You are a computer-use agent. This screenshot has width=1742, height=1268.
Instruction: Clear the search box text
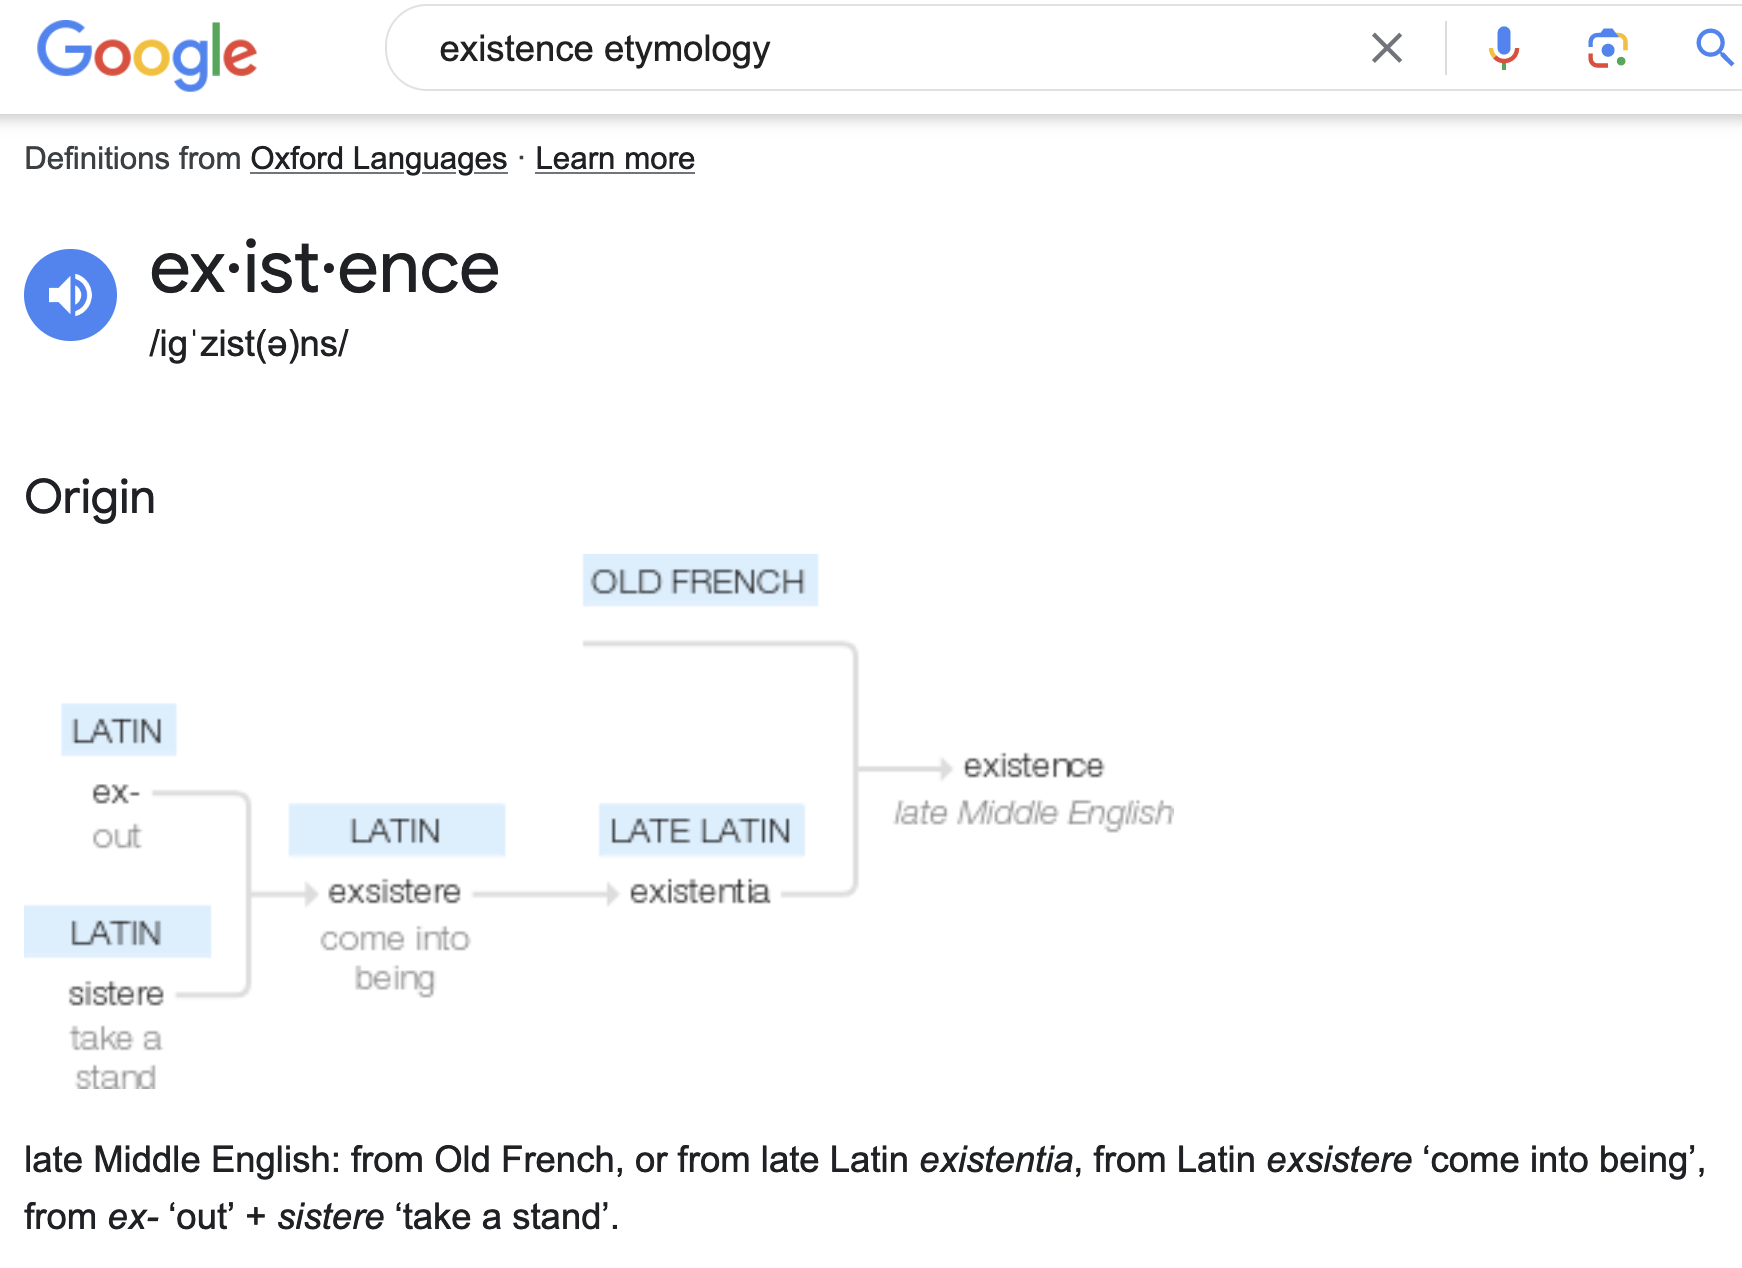coord(1386,48)
